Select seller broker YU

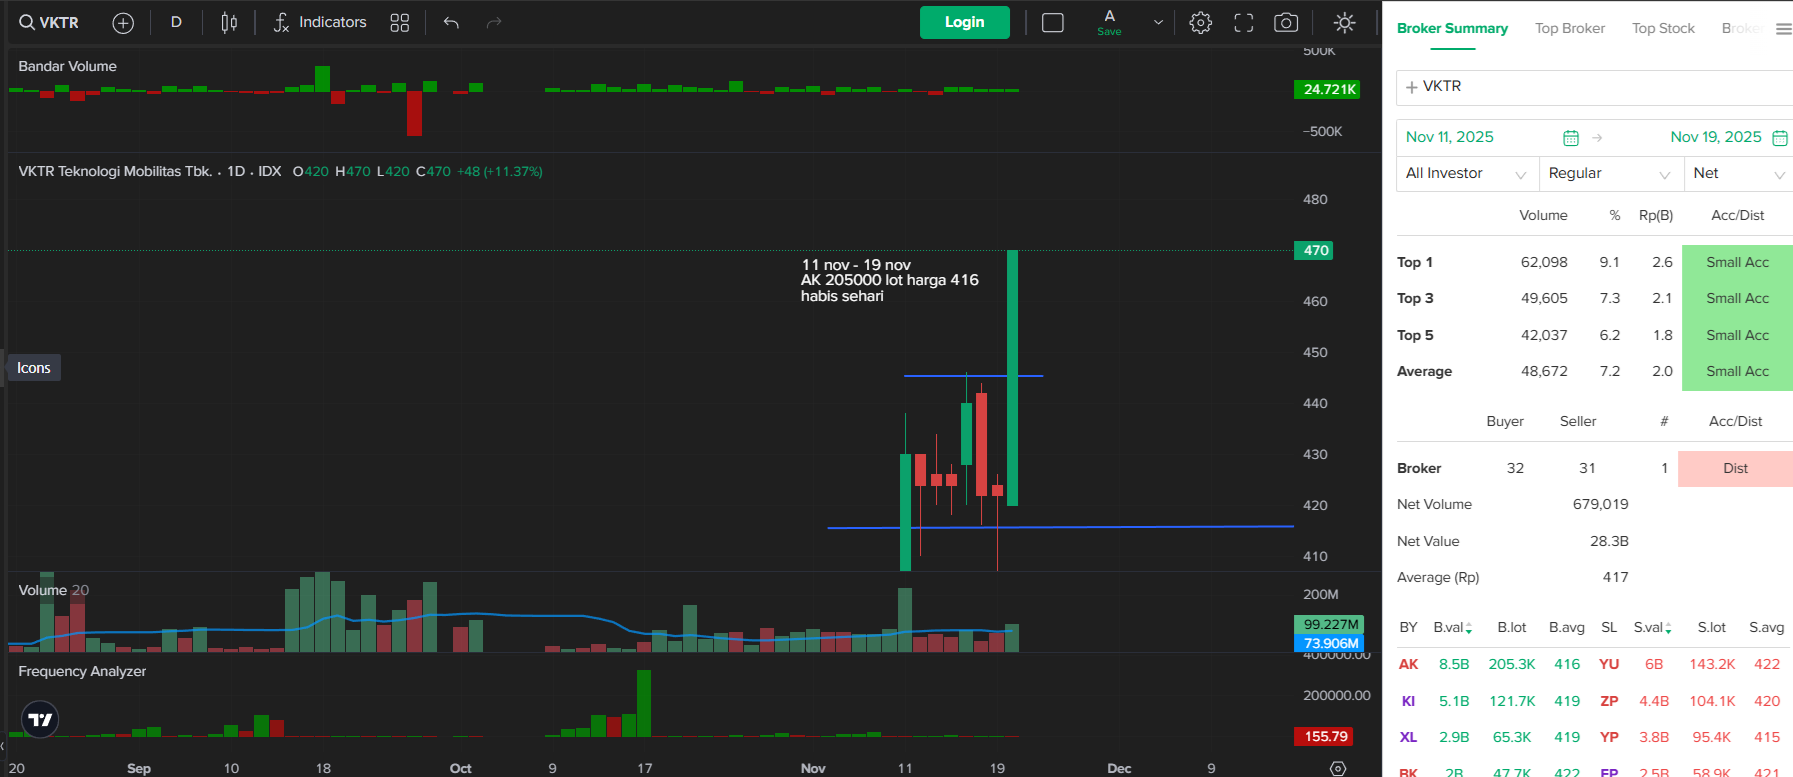pos(1609,665)
